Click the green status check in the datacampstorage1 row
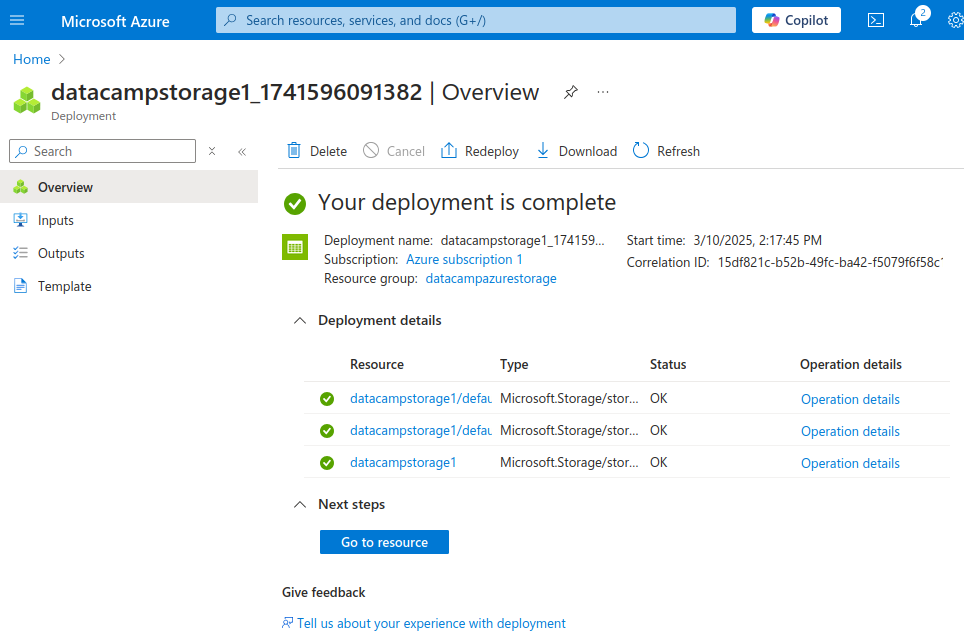 (x=327, y=462)
